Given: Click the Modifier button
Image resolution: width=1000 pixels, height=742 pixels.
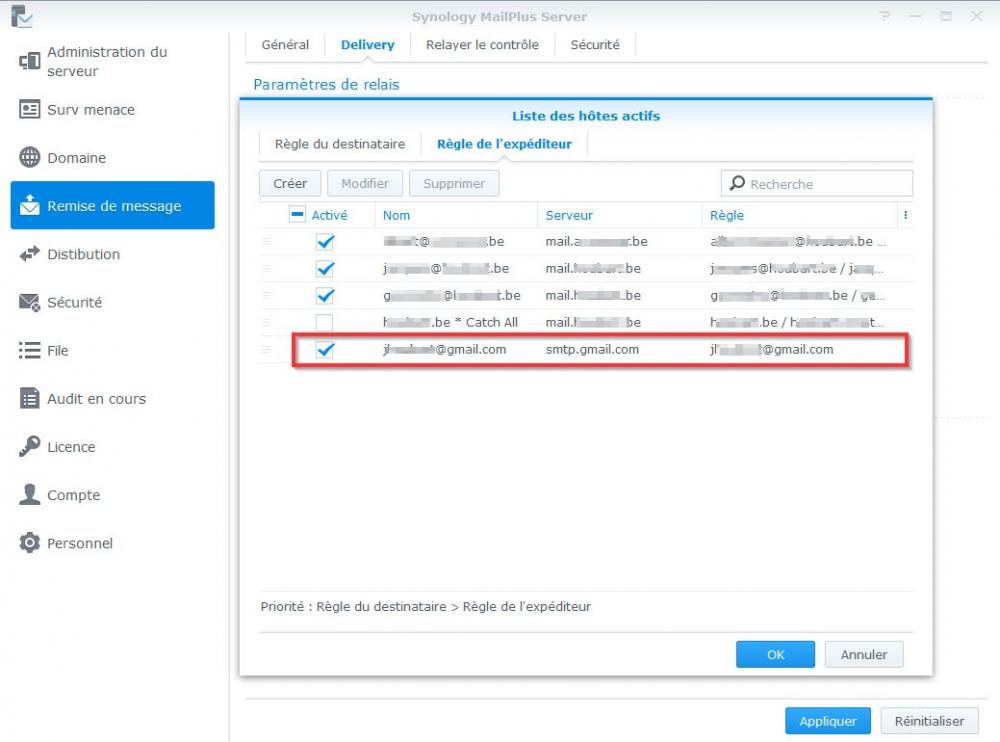Looking at the screenshot, I should [x=365, y=183].
